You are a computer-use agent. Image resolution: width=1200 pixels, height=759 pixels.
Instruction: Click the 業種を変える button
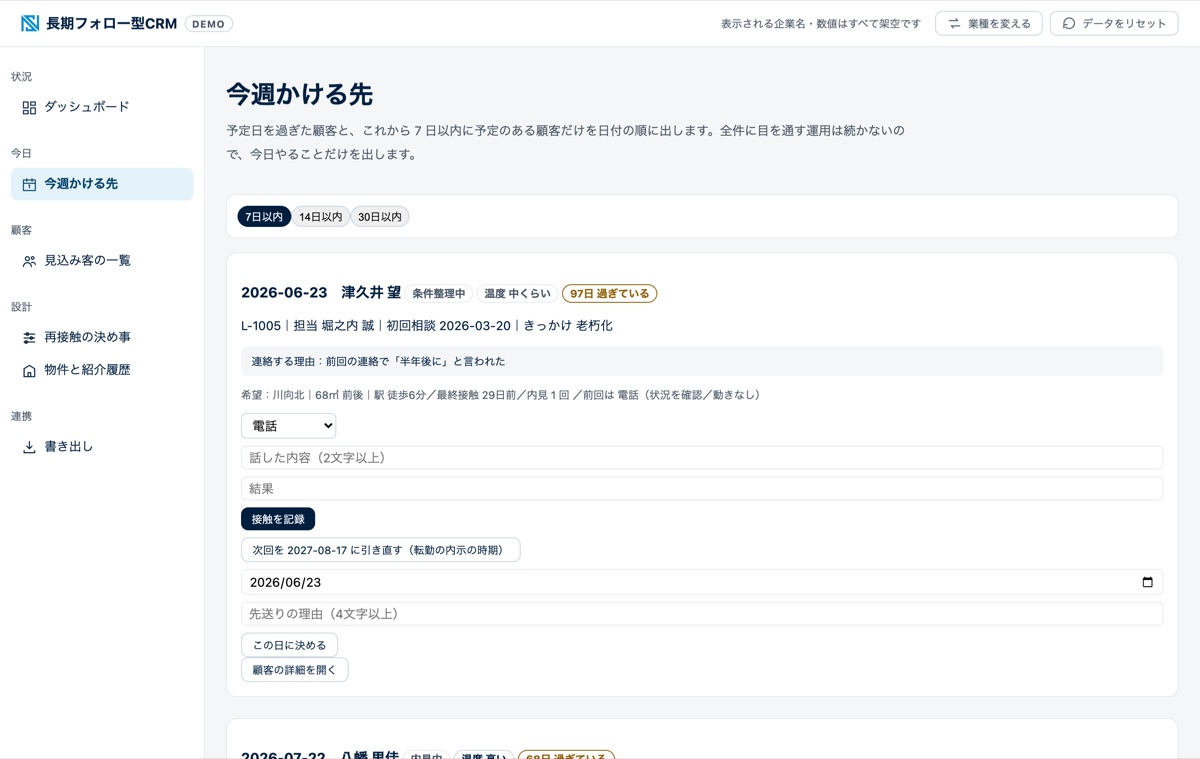[x=989, y=23]
